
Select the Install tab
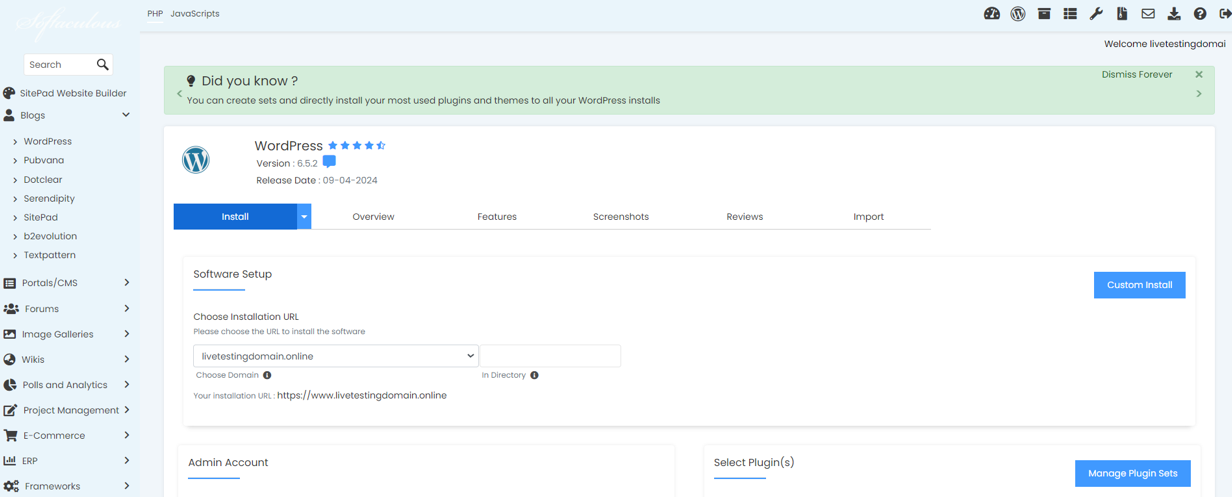pos(235,216)
